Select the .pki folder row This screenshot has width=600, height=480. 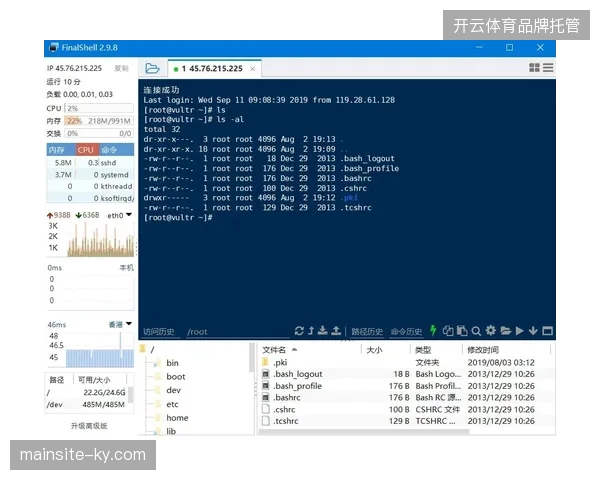pyautogui.click(x=406, y=362)
